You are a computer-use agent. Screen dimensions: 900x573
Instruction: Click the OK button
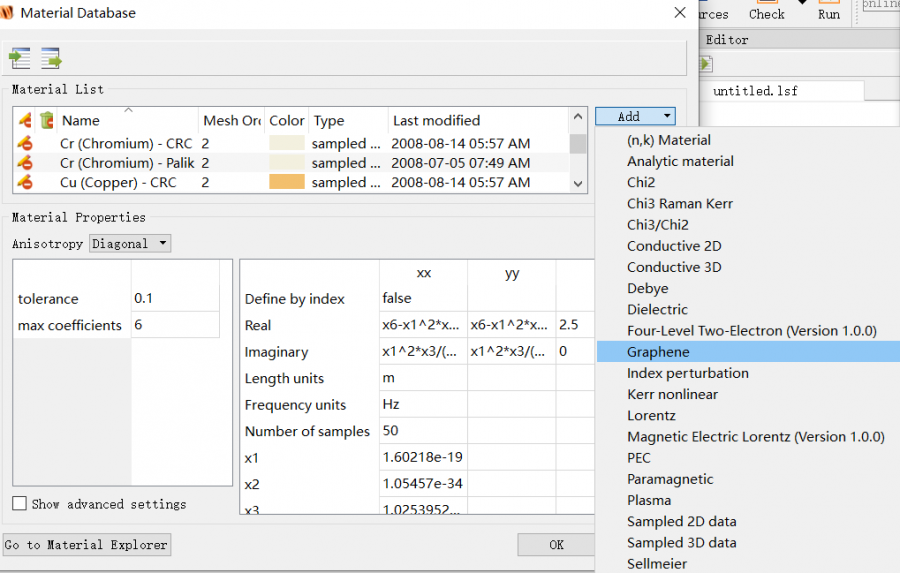pyautogui.click(x=556, y=545)
